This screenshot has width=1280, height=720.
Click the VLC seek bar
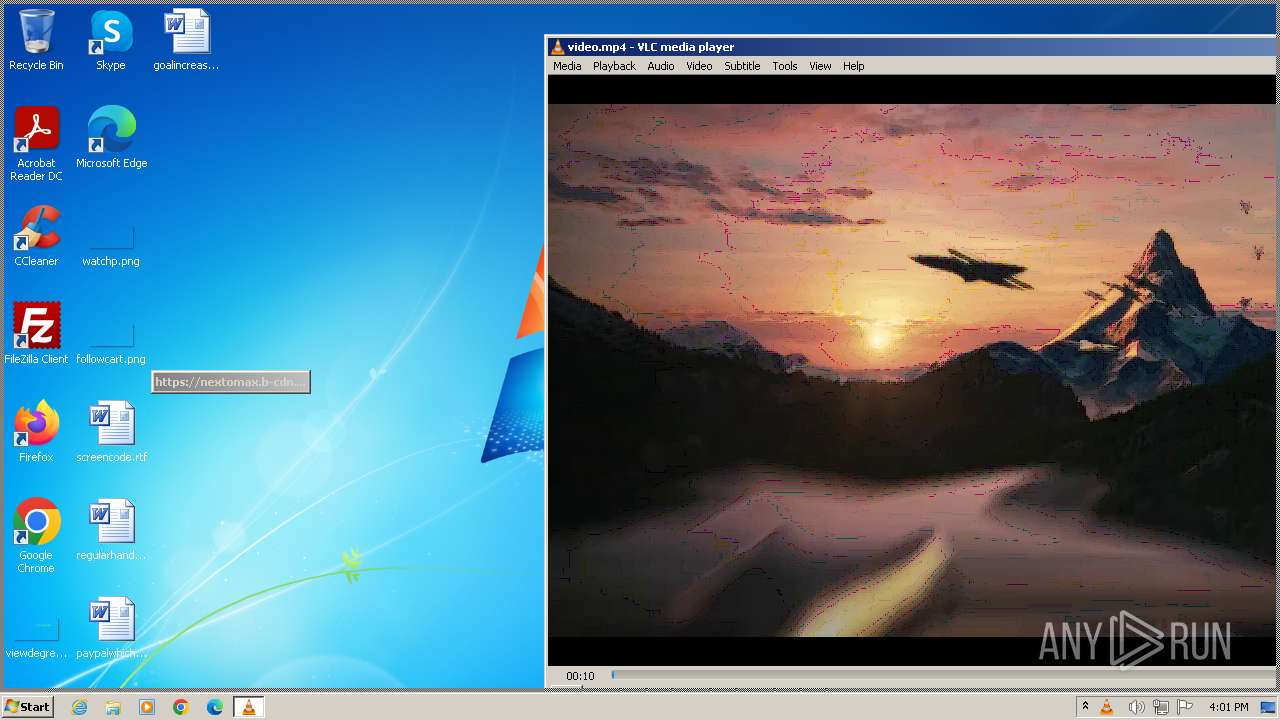tap(943, 675)
